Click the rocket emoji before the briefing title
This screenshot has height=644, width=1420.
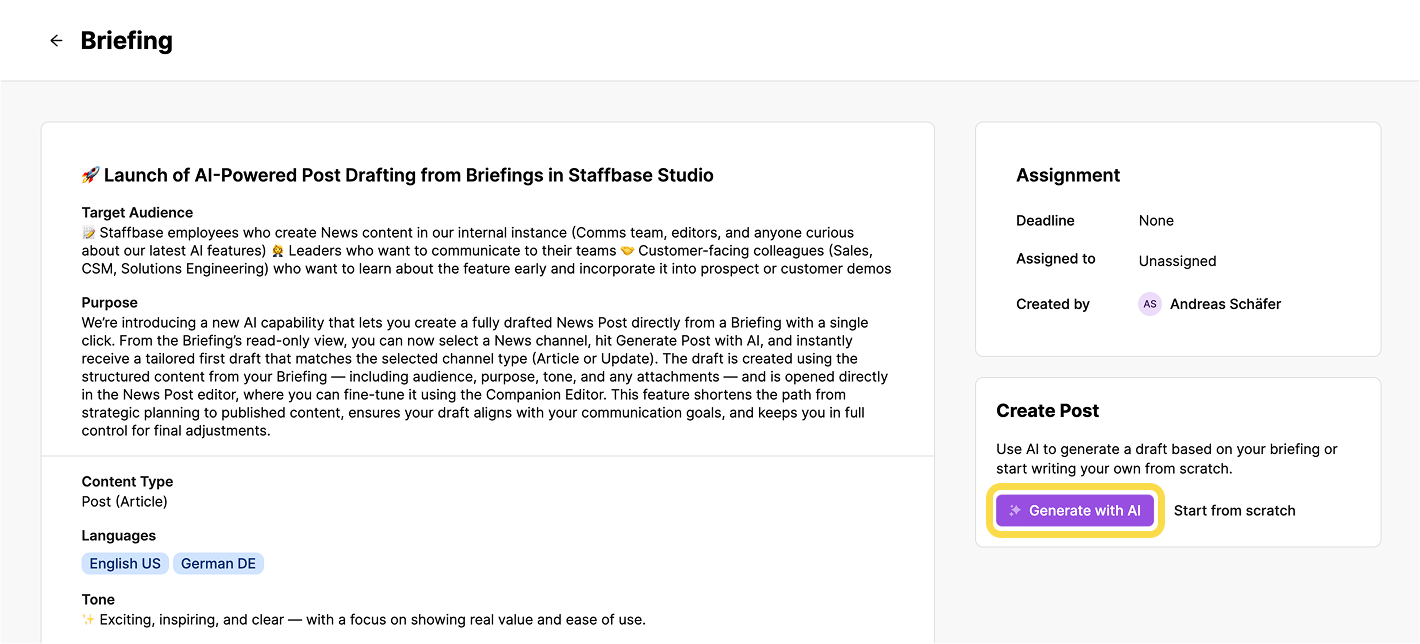coord(90,175)
